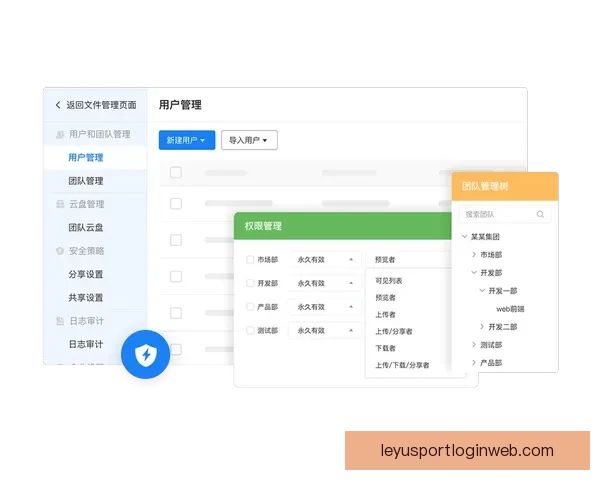This screenshot has height=480, width=600.
Task: Click the 权限管理 green panel header
Action: 342,226
